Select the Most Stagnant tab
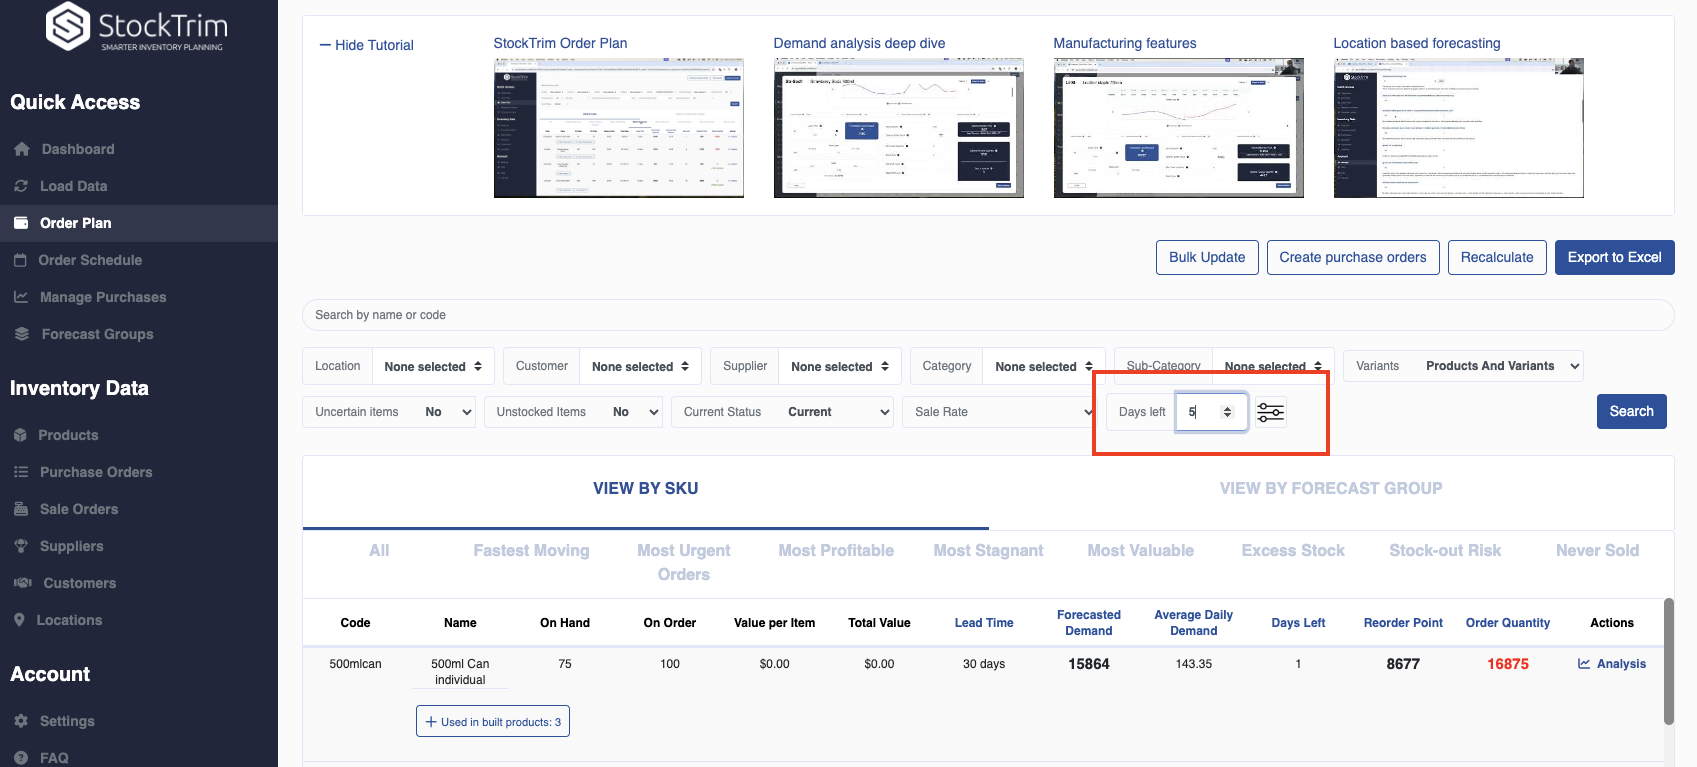The height and width of the screenshot is (767, 1697). pyautogui.click(x=988, y=551)
